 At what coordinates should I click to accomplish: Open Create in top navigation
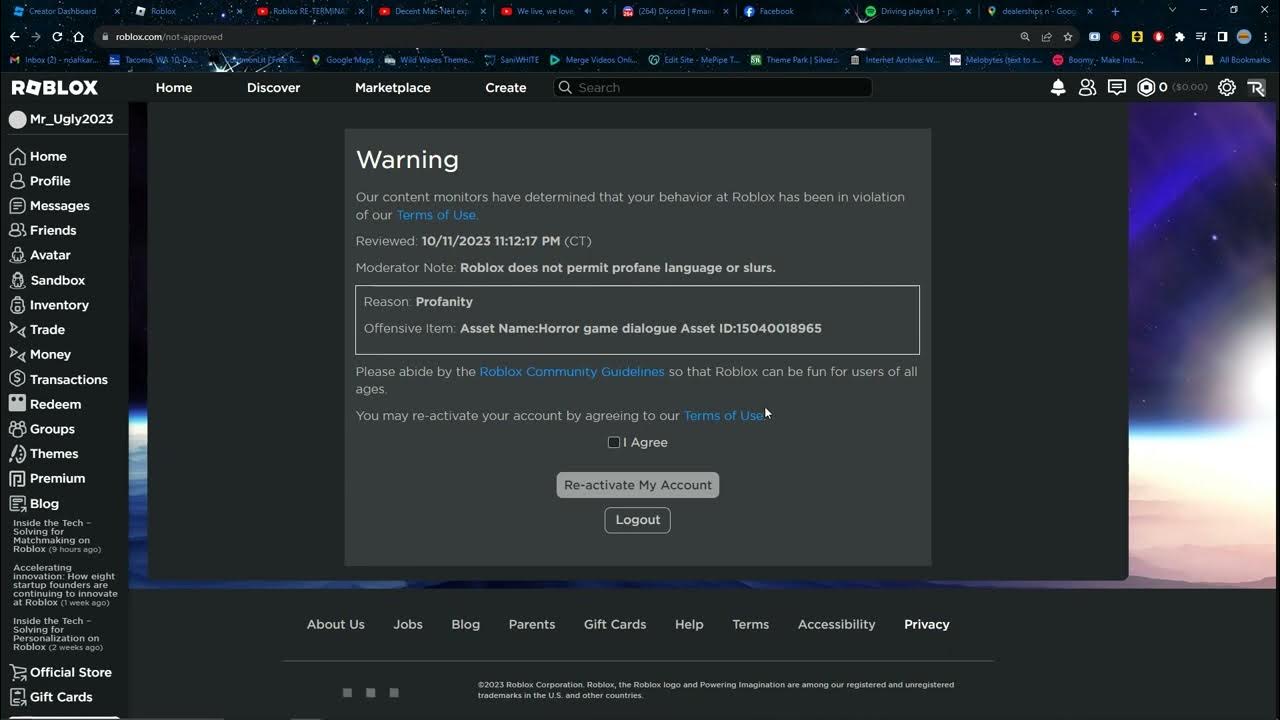point(506,88)
